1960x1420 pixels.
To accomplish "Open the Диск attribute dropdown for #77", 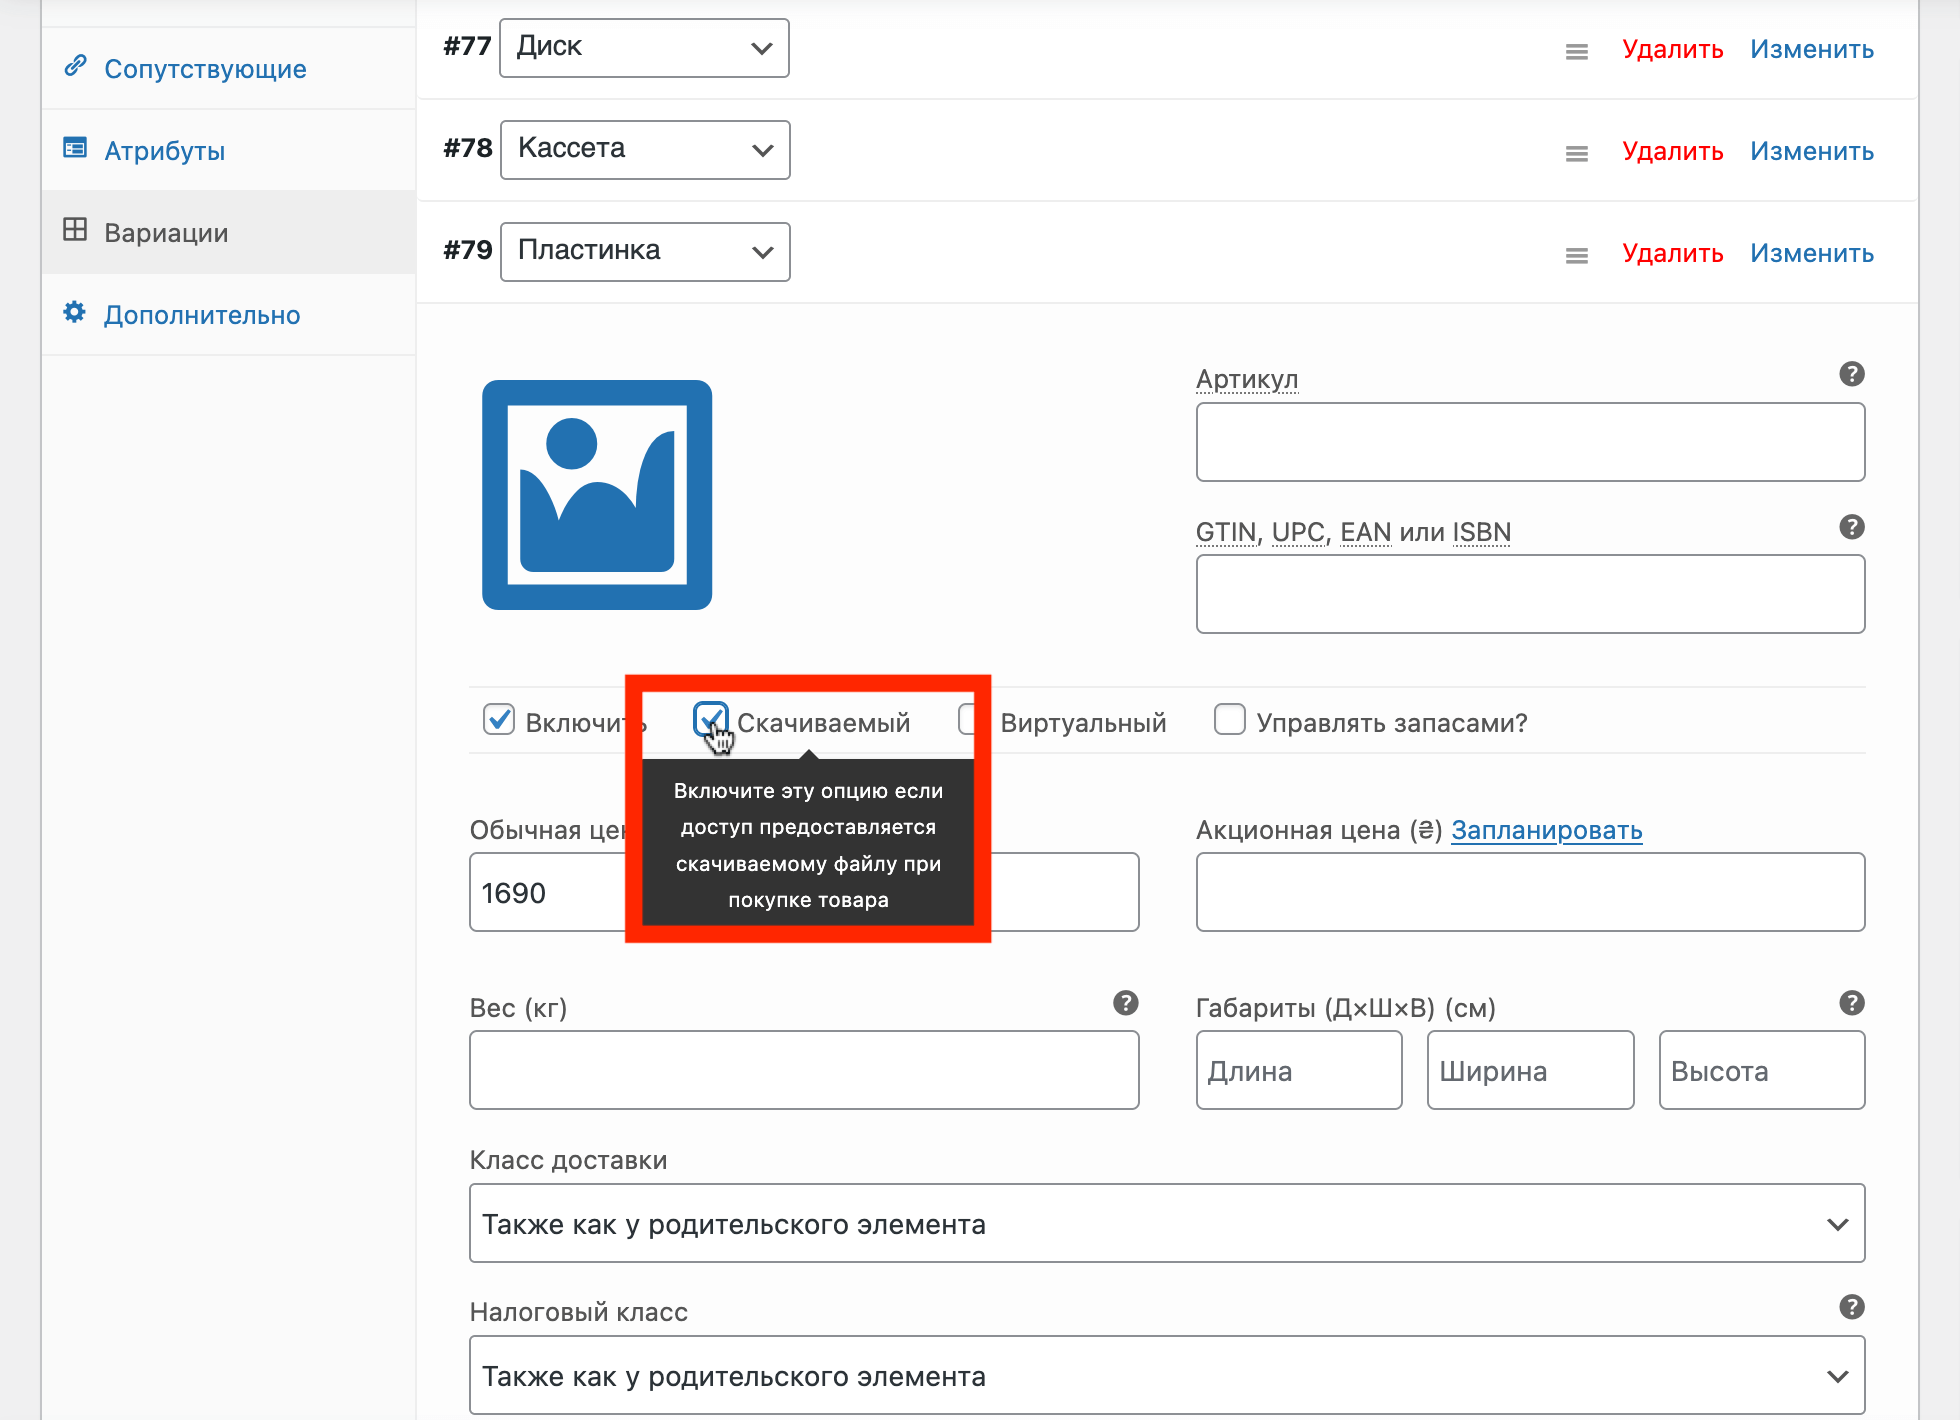I will tap(644, 48).
